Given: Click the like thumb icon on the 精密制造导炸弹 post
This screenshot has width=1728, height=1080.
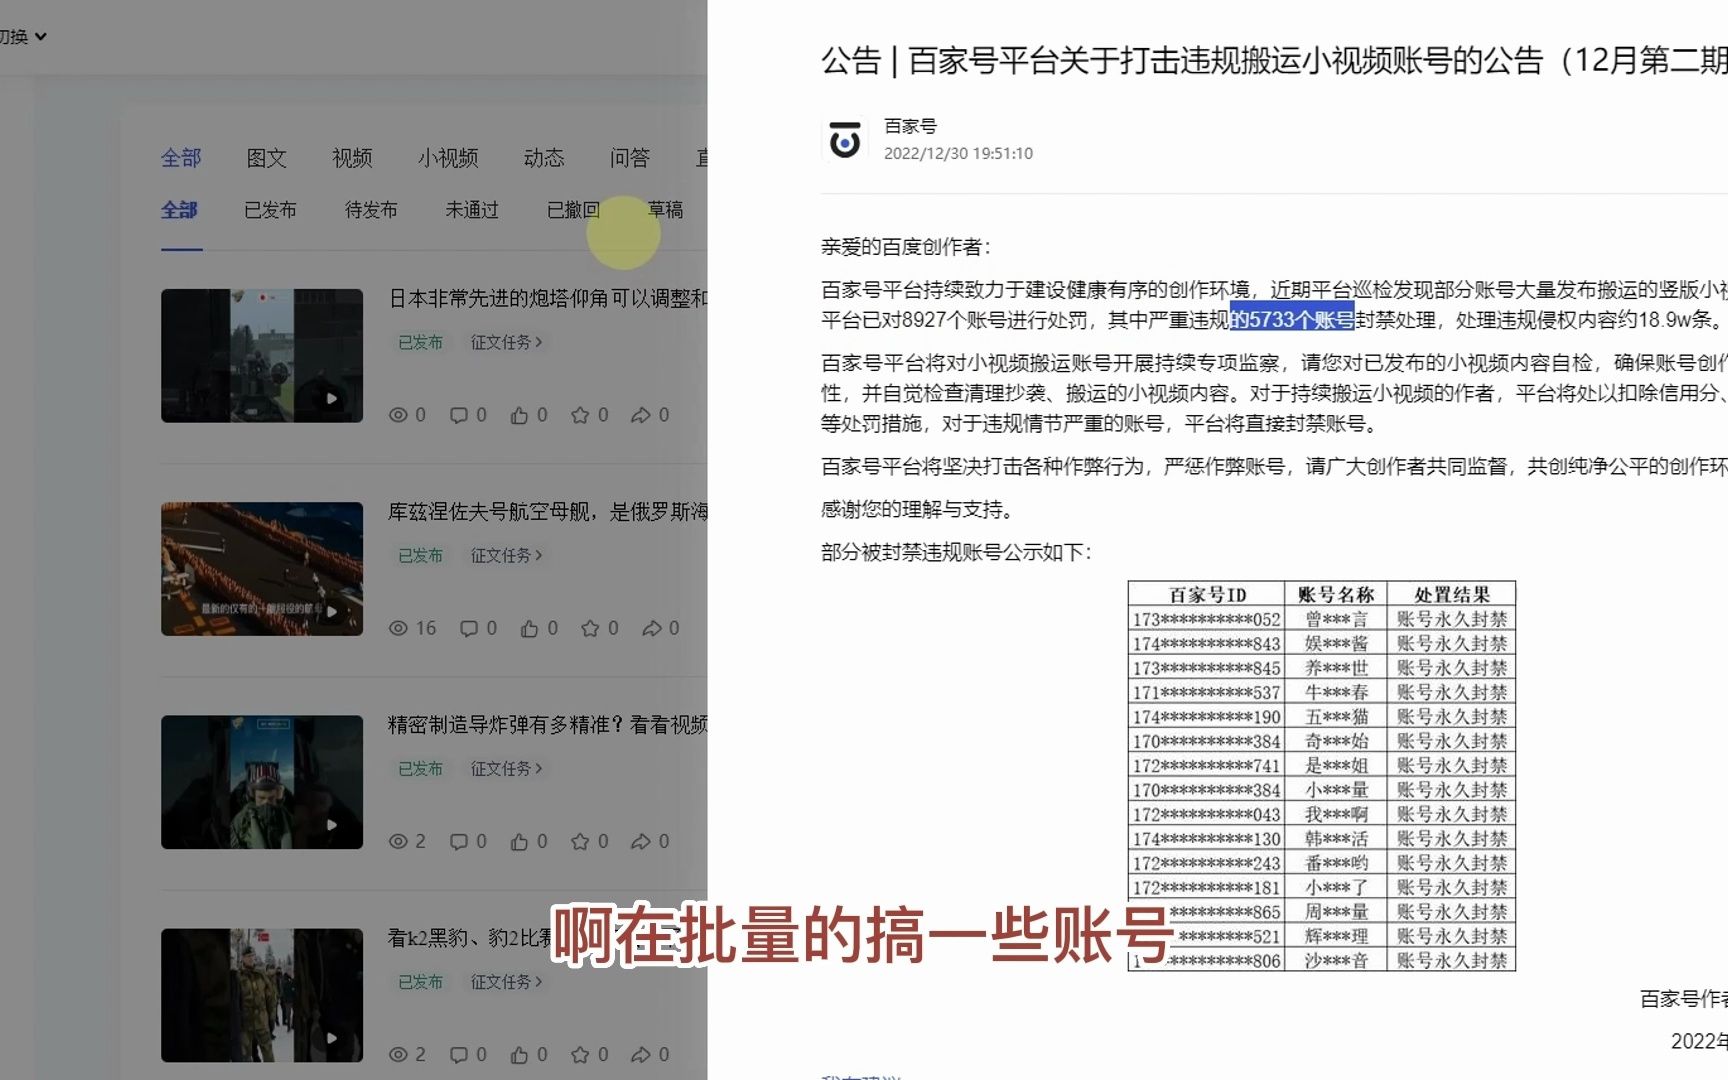Looking at the screenshot, I should click(x=519, y=842).
